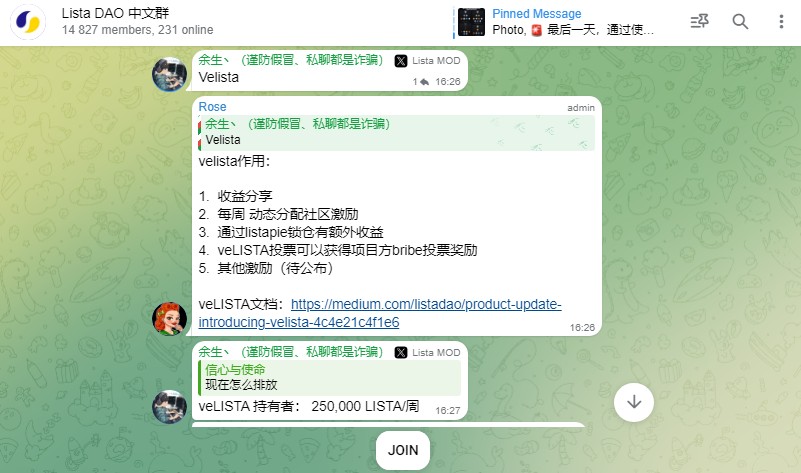Screen dimensions: 801x473
Task: Jump to the quoted Velista reply in Rose's message
Action: coord(396,132)
